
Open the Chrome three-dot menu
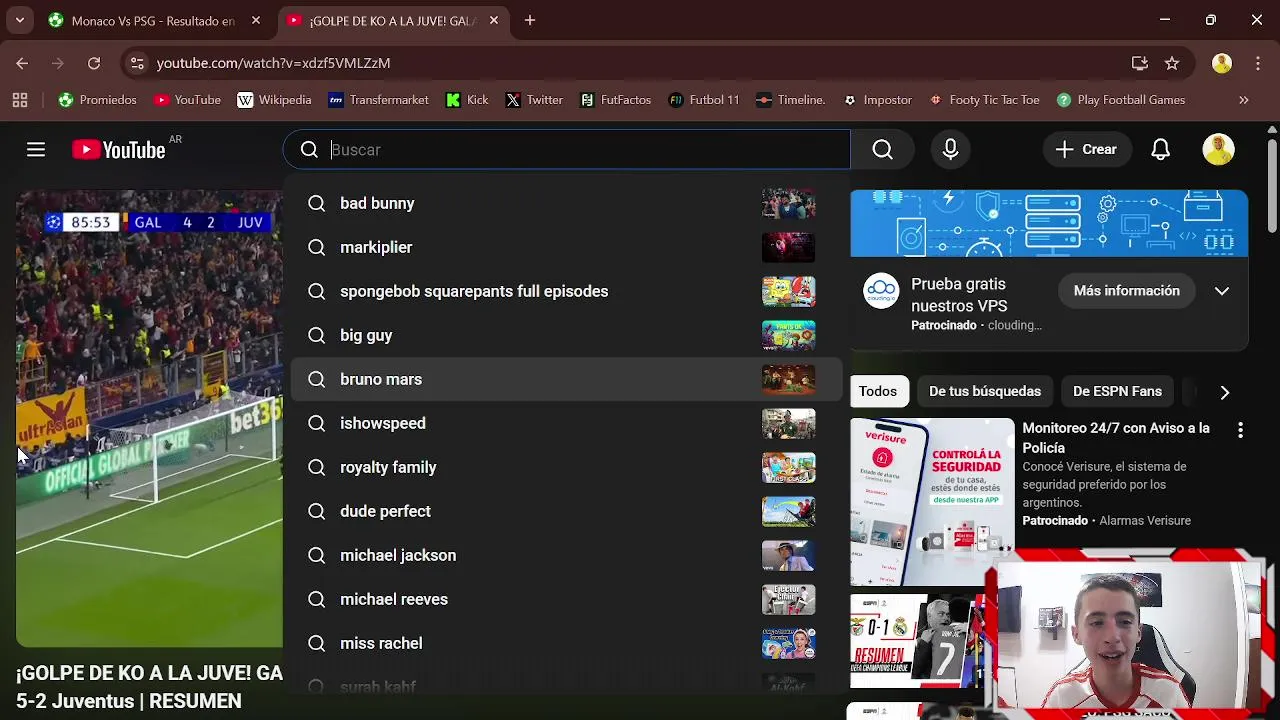pos(1257,63)
